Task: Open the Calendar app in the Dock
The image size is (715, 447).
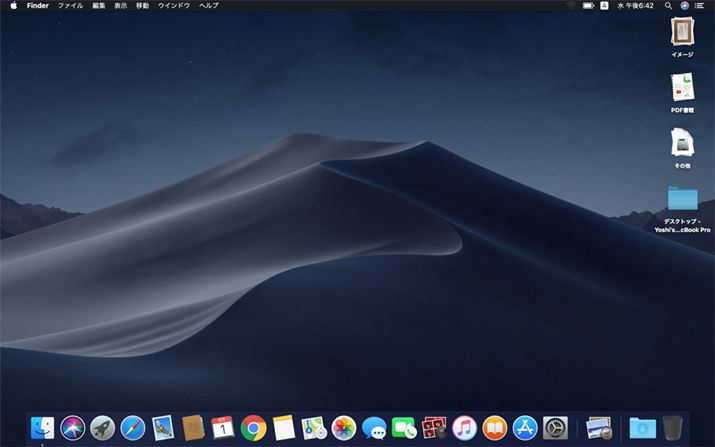Action: pos(223,428)
